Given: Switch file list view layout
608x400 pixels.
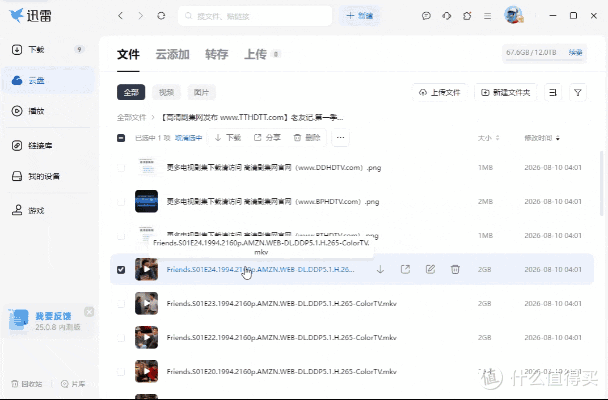Looking at the screenshot, I should (x=553, y=92).
